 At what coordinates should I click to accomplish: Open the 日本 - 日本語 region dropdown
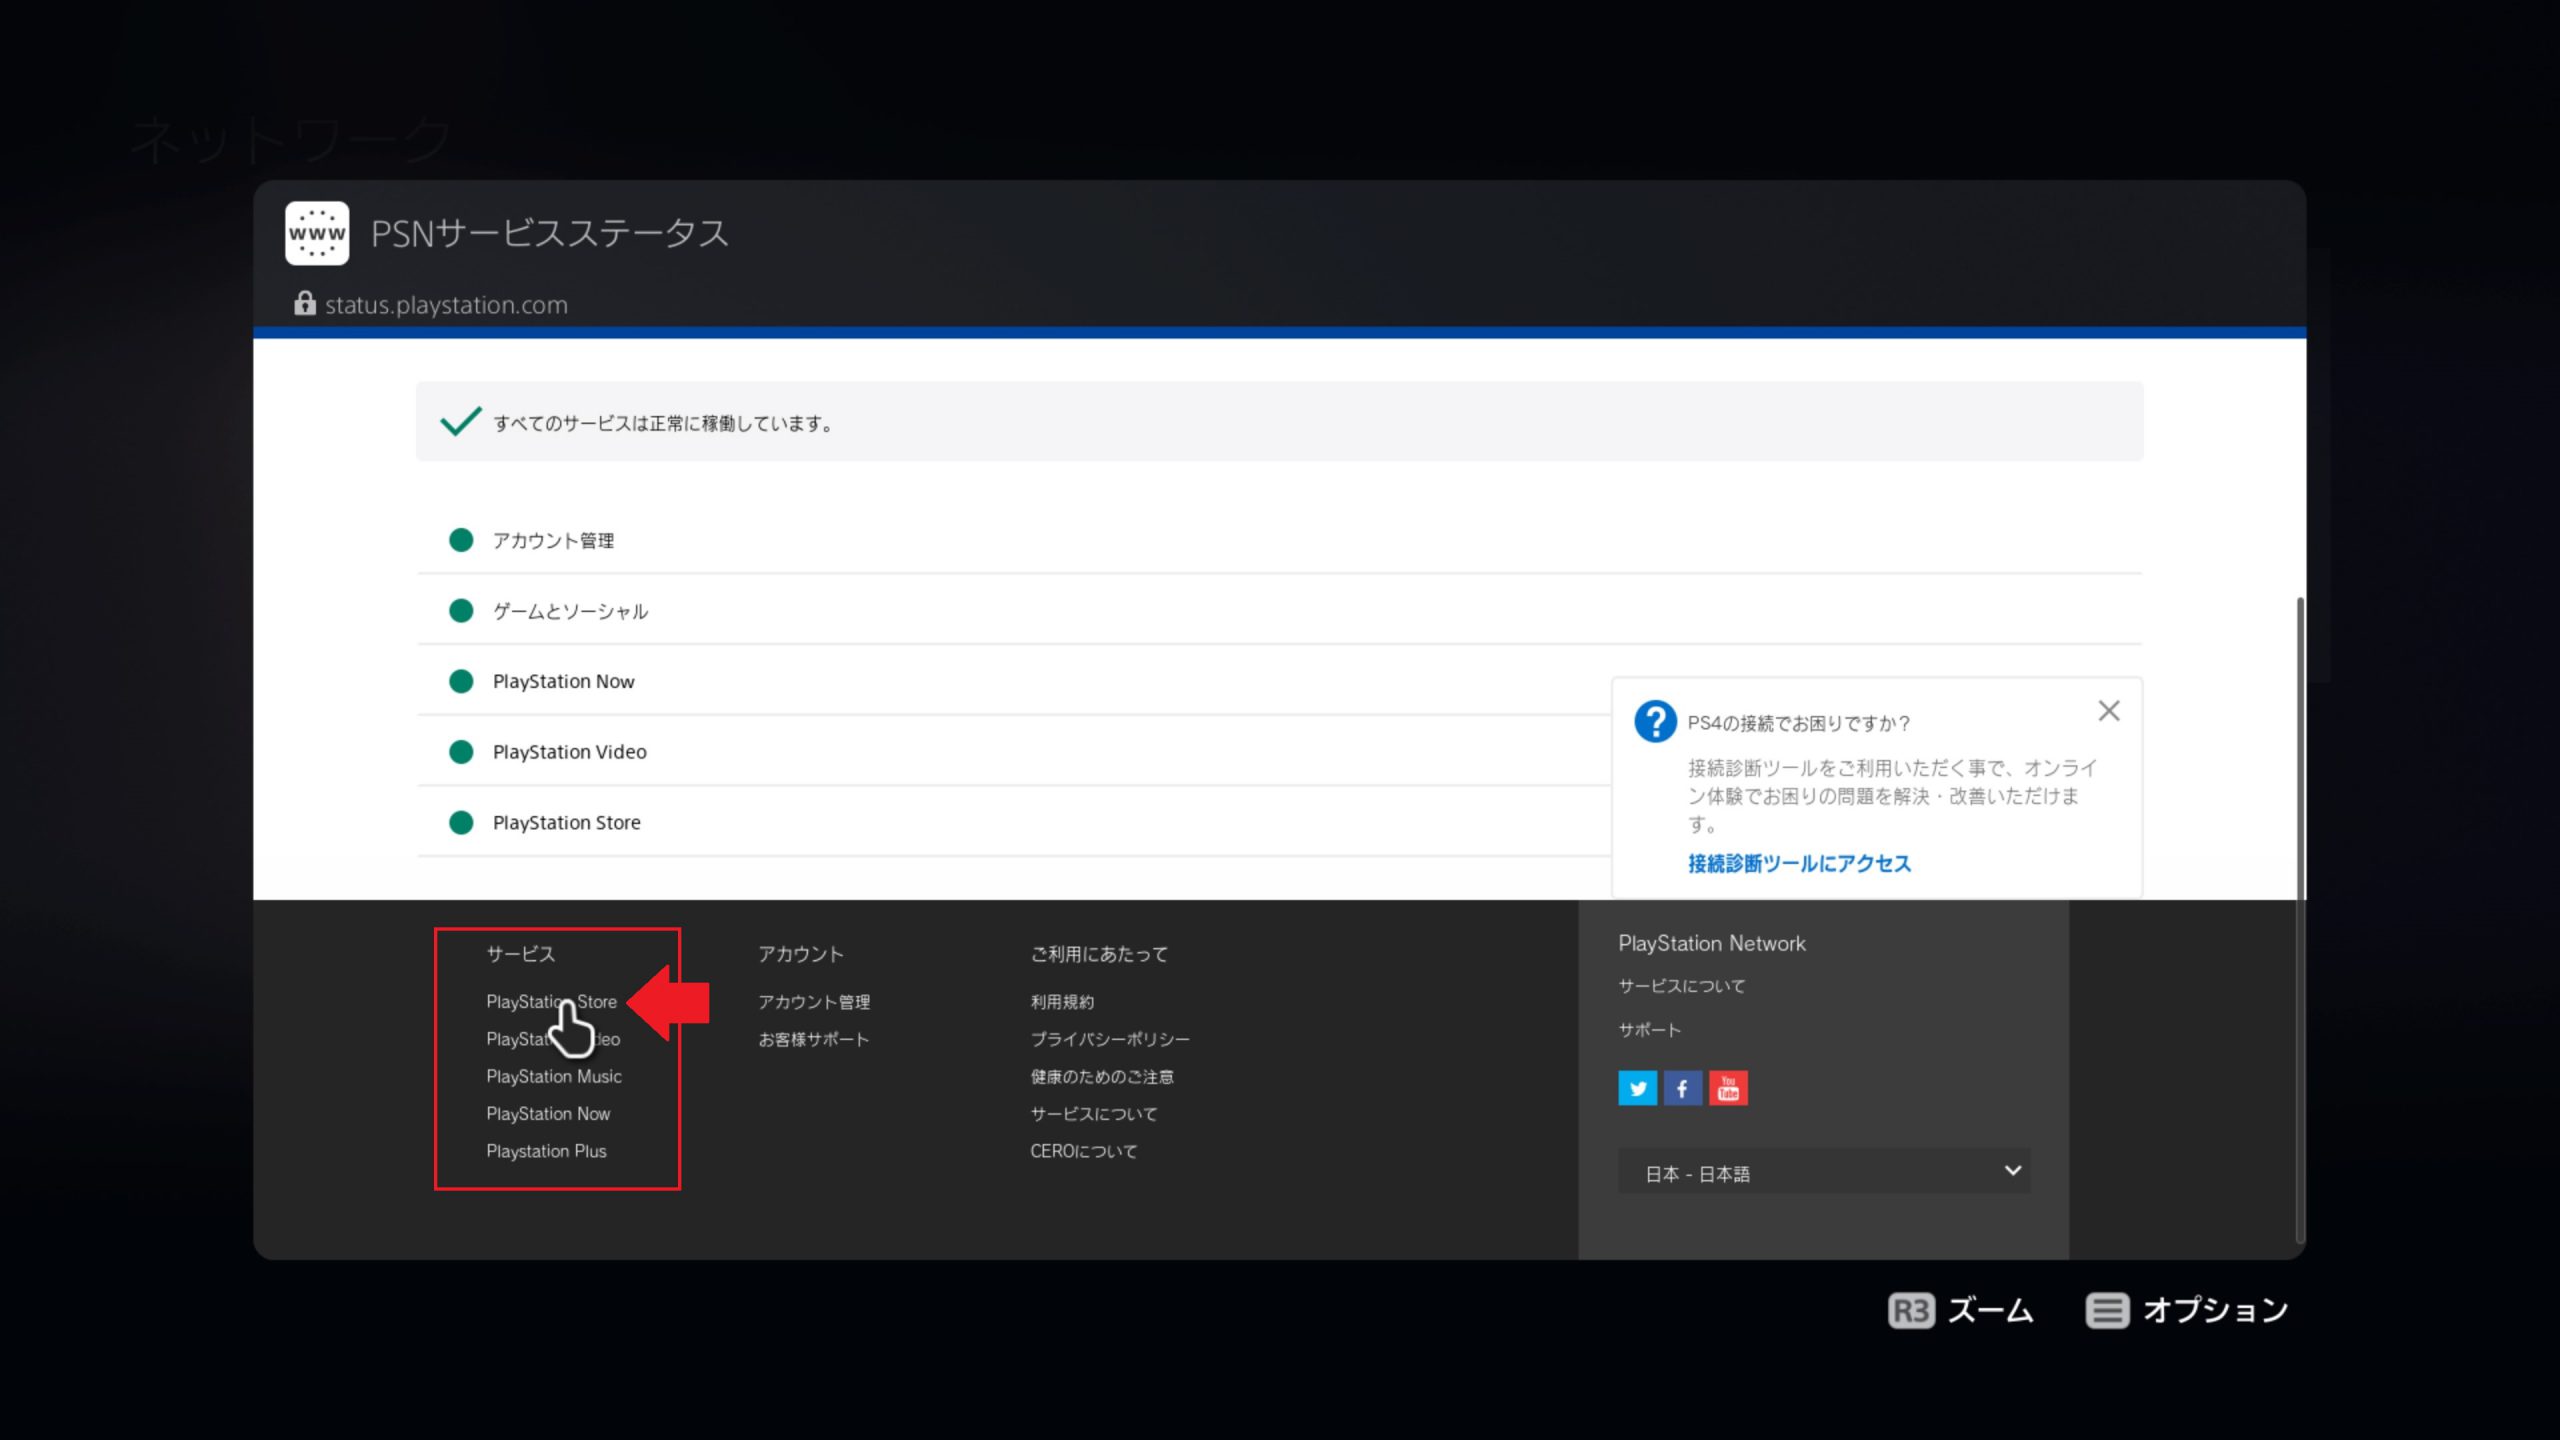(x=1824, y=1172)
